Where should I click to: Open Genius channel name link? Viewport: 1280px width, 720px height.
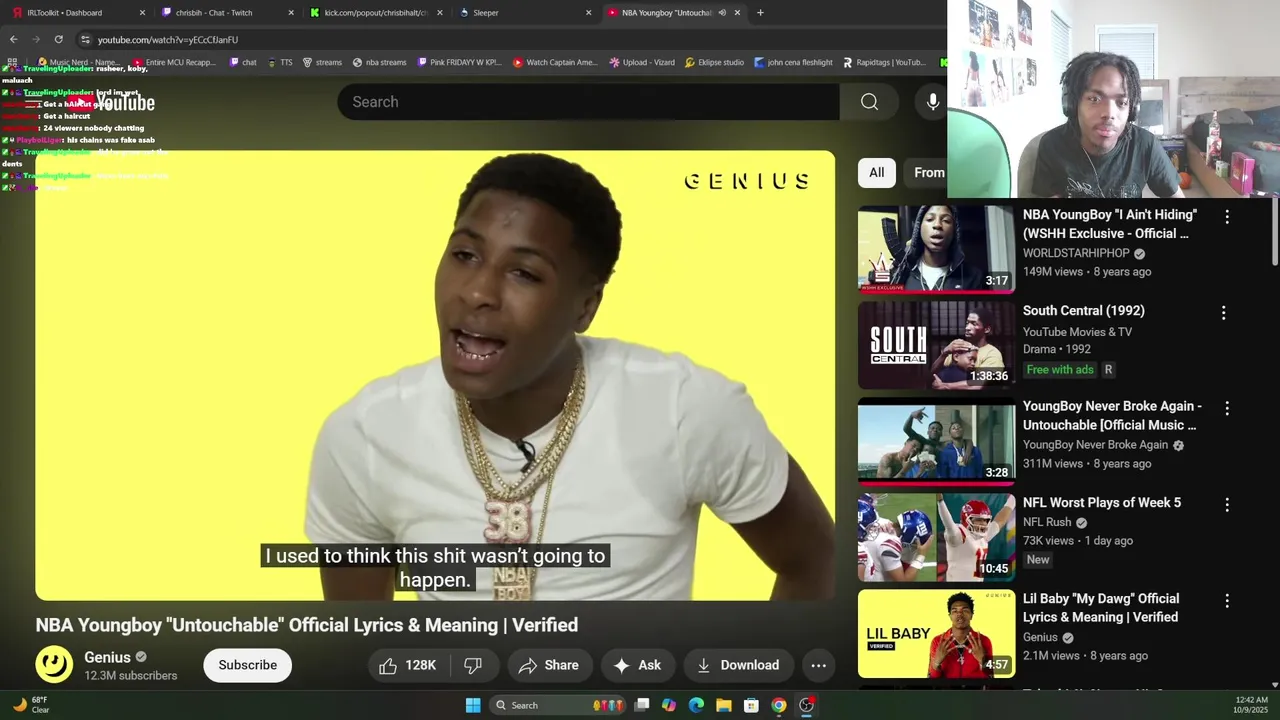click(x=107, y=657)
